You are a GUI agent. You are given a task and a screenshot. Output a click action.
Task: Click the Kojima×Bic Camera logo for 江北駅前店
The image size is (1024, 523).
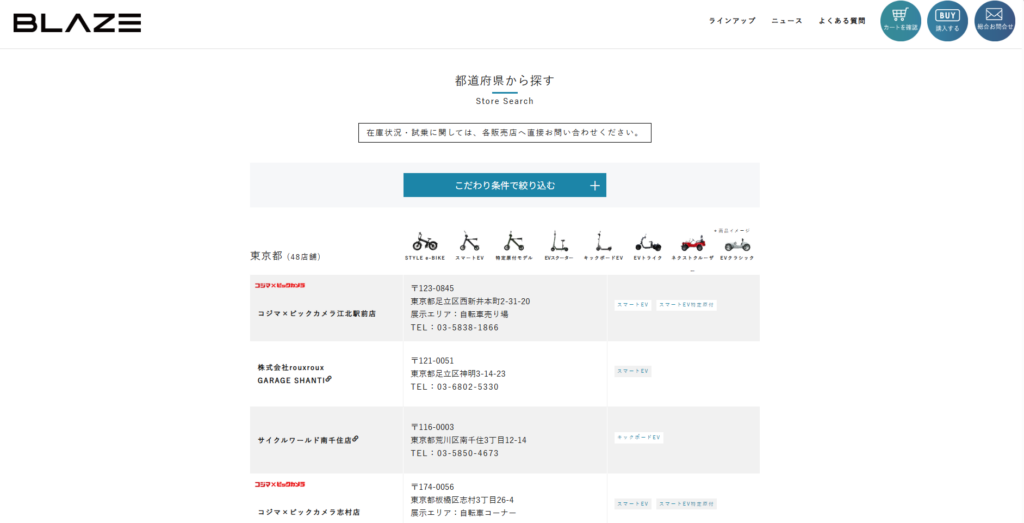click(x=280, y=285)
